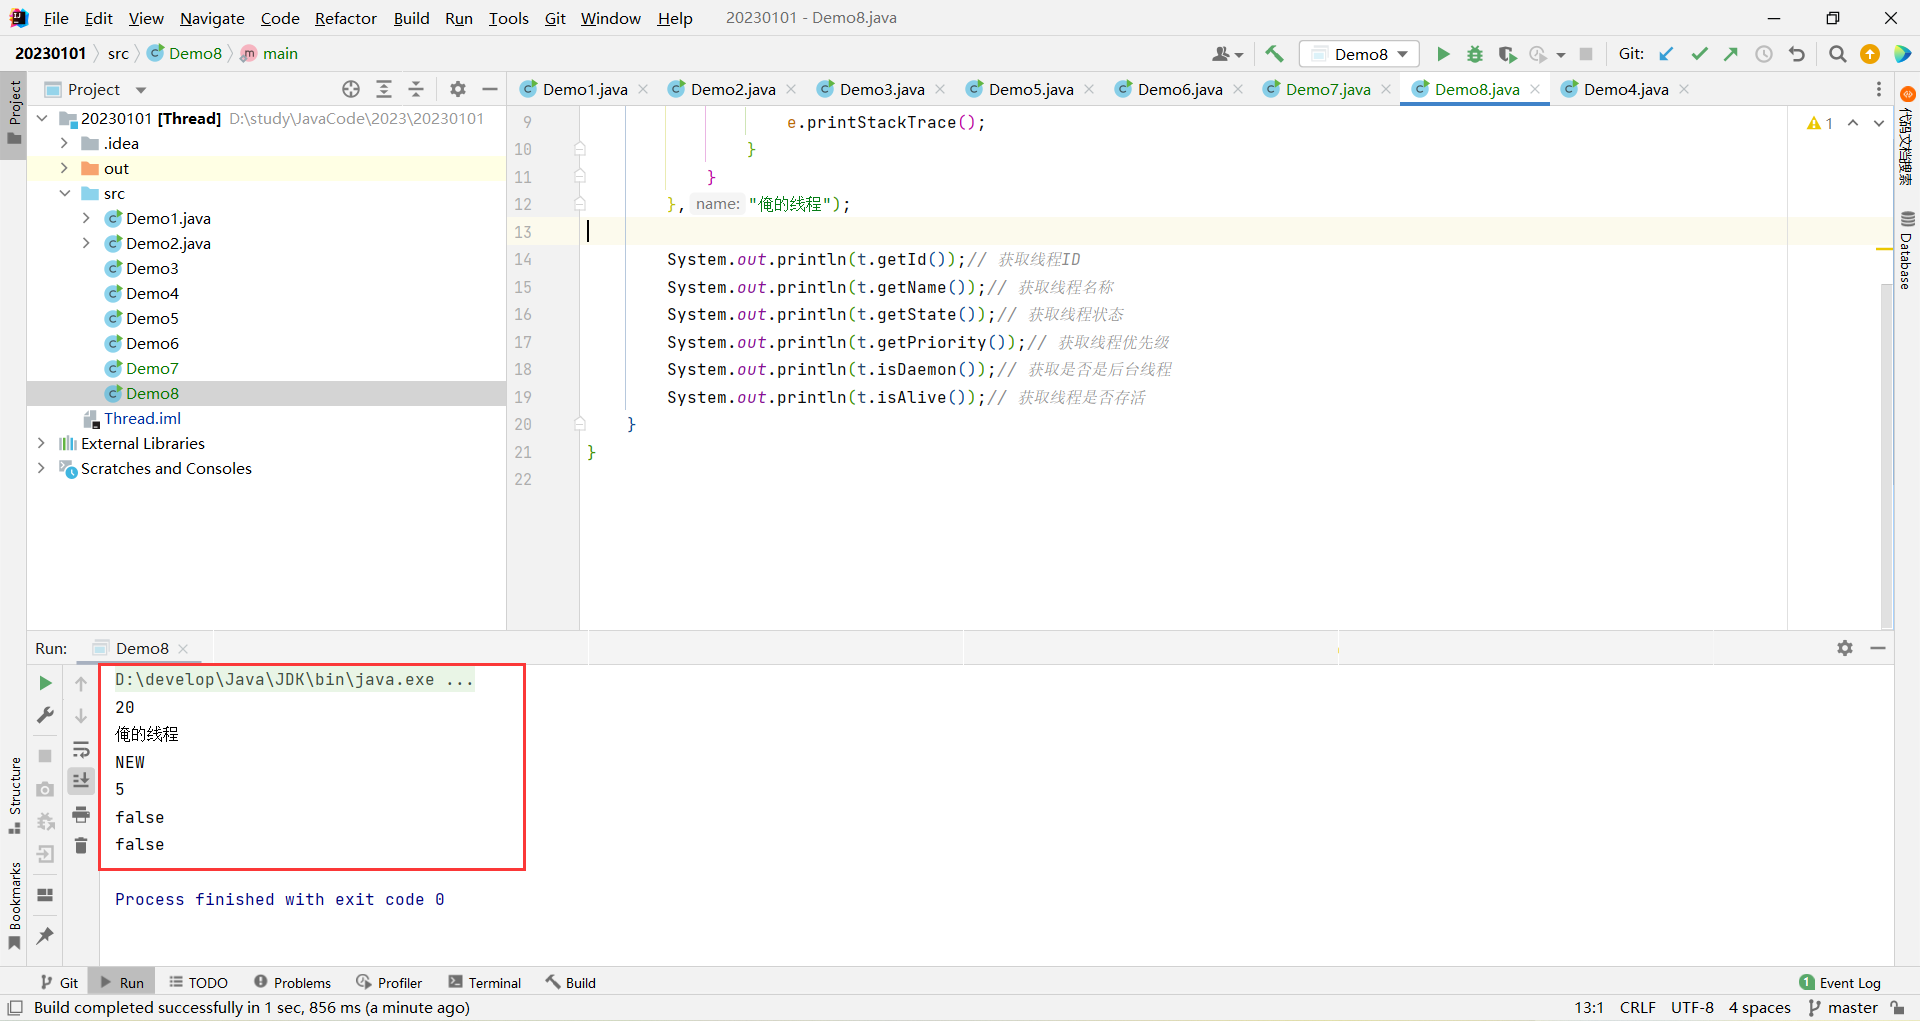
Task: Open Run panel settings gear
Action: (1845, 648)
